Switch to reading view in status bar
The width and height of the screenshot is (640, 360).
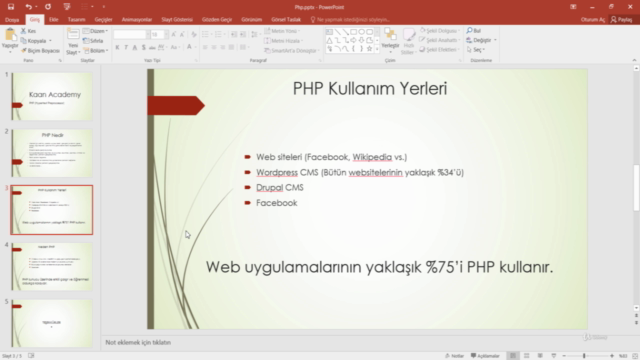(x=540, y=356)
